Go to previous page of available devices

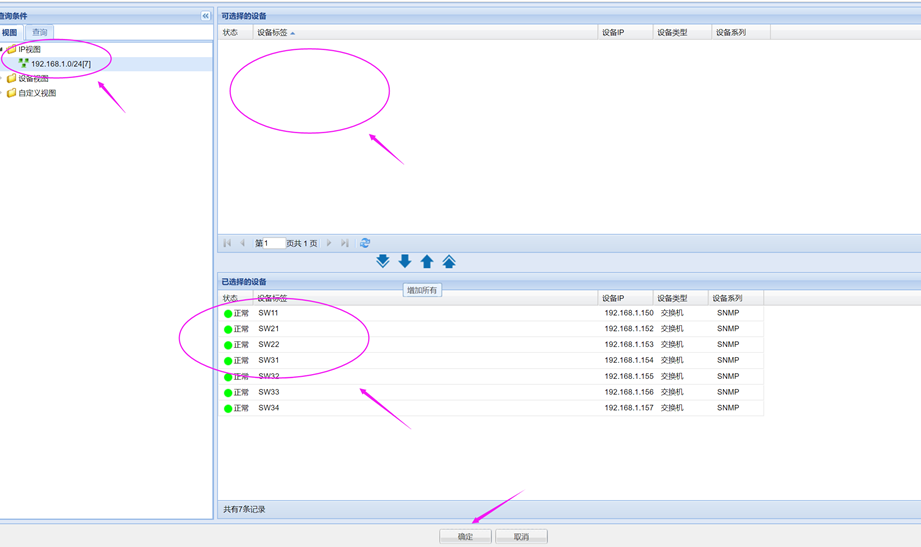click(x=242, y=243)
